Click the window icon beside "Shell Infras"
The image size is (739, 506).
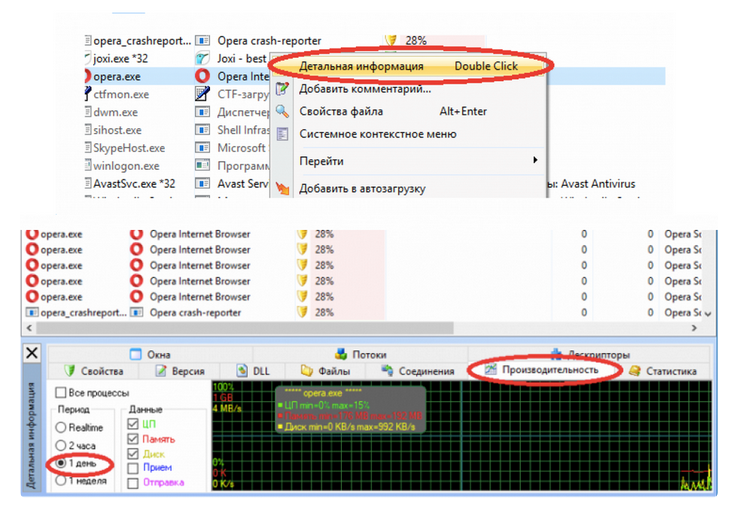coord(202,130)
